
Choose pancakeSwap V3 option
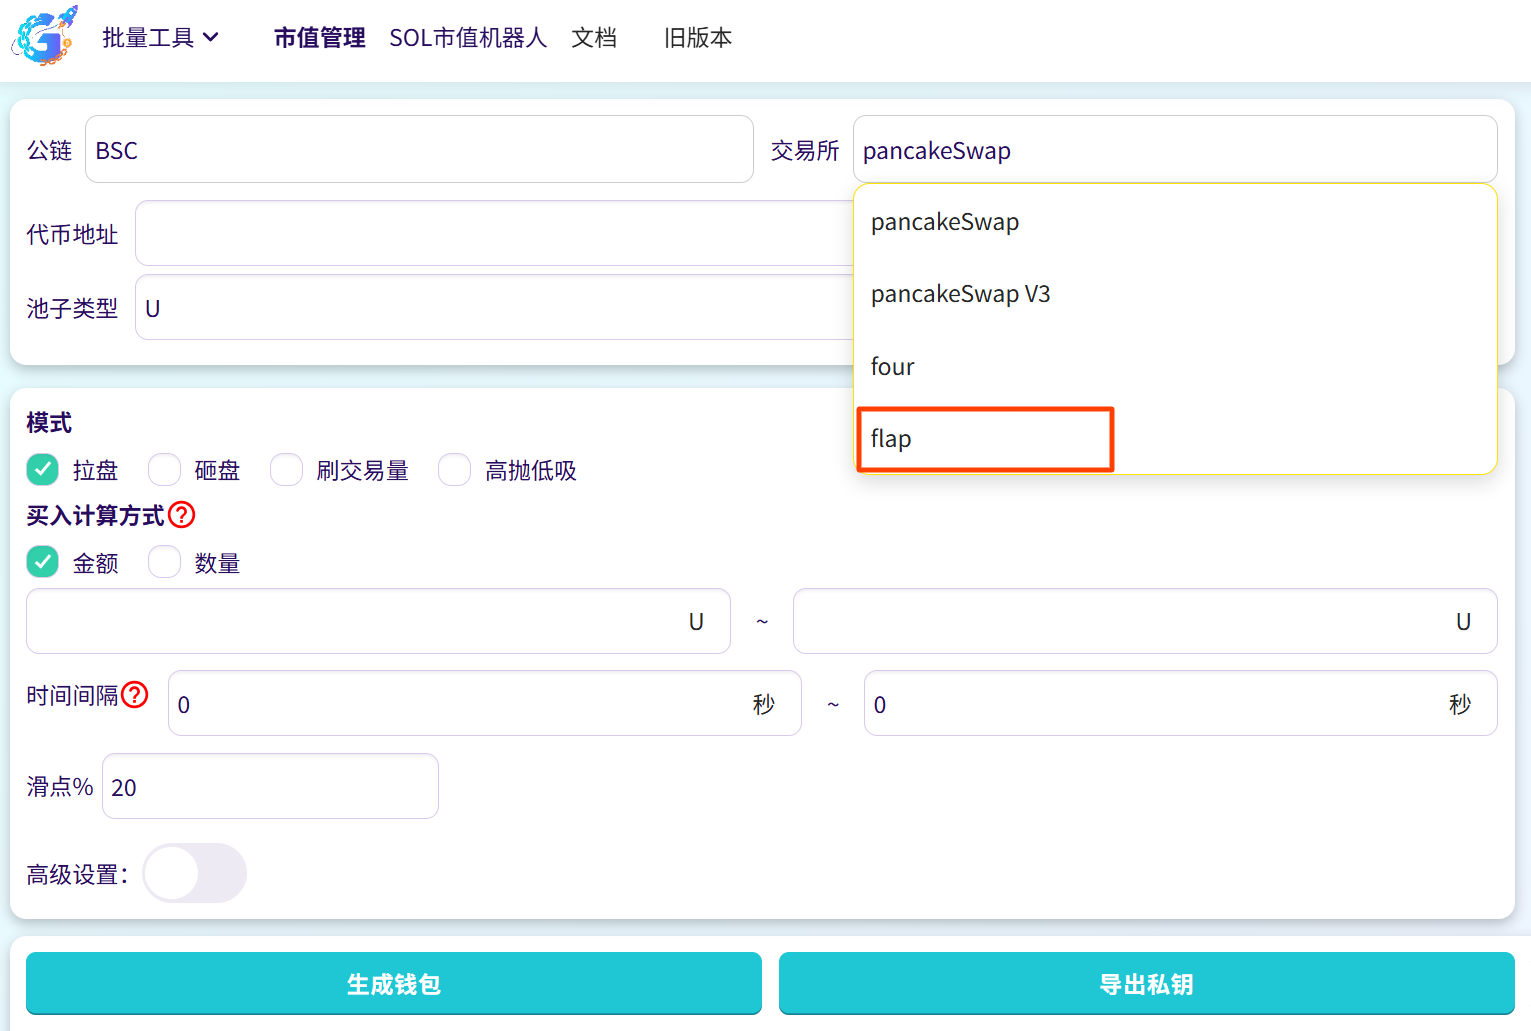(960, 294)
